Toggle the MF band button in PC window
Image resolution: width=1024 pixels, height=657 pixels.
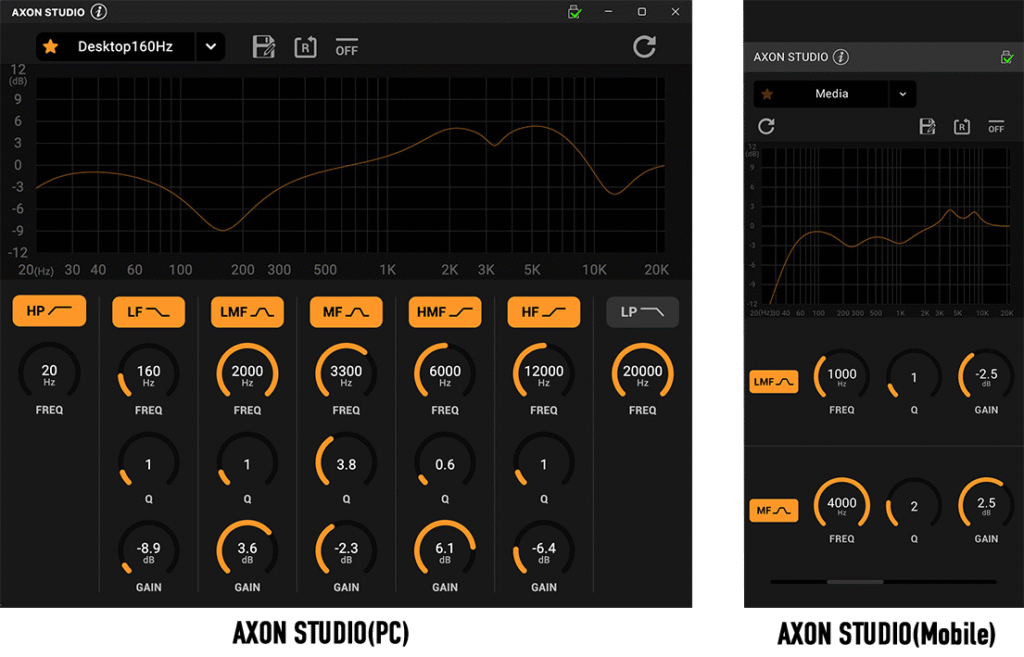tap(346, 312)
